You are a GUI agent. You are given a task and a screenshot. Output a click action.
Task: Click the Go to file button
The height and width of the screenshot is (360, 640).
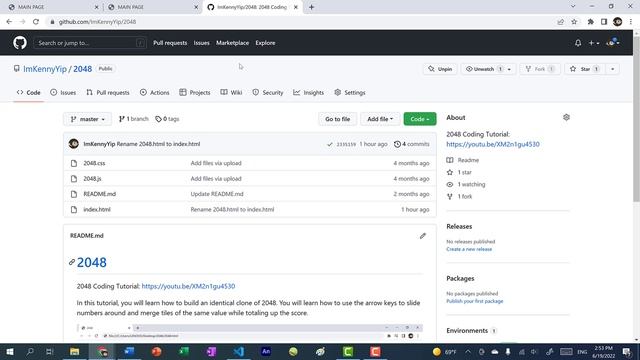(x=338, y=119)
